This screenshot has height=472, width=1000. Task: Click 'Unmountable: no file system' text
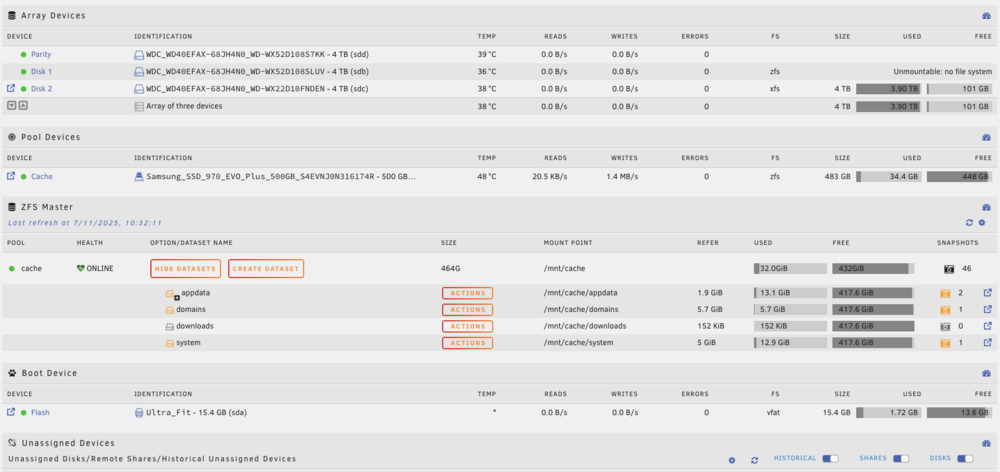[x=943, y=71]
